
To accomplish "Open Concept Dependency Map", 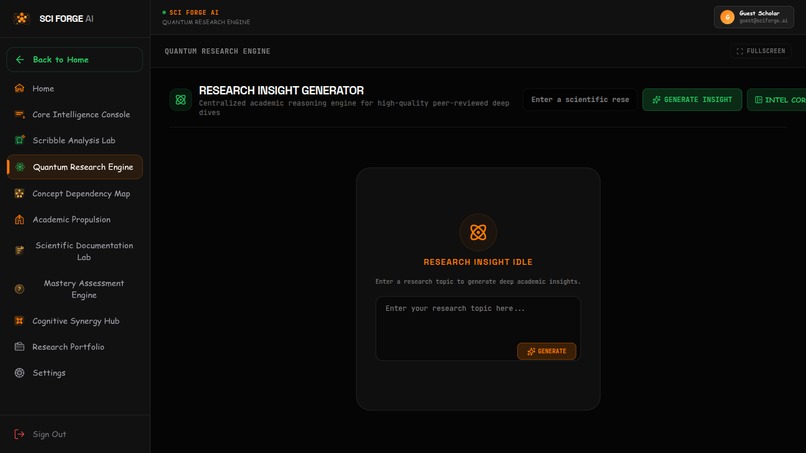I will [x=75, y=193].
